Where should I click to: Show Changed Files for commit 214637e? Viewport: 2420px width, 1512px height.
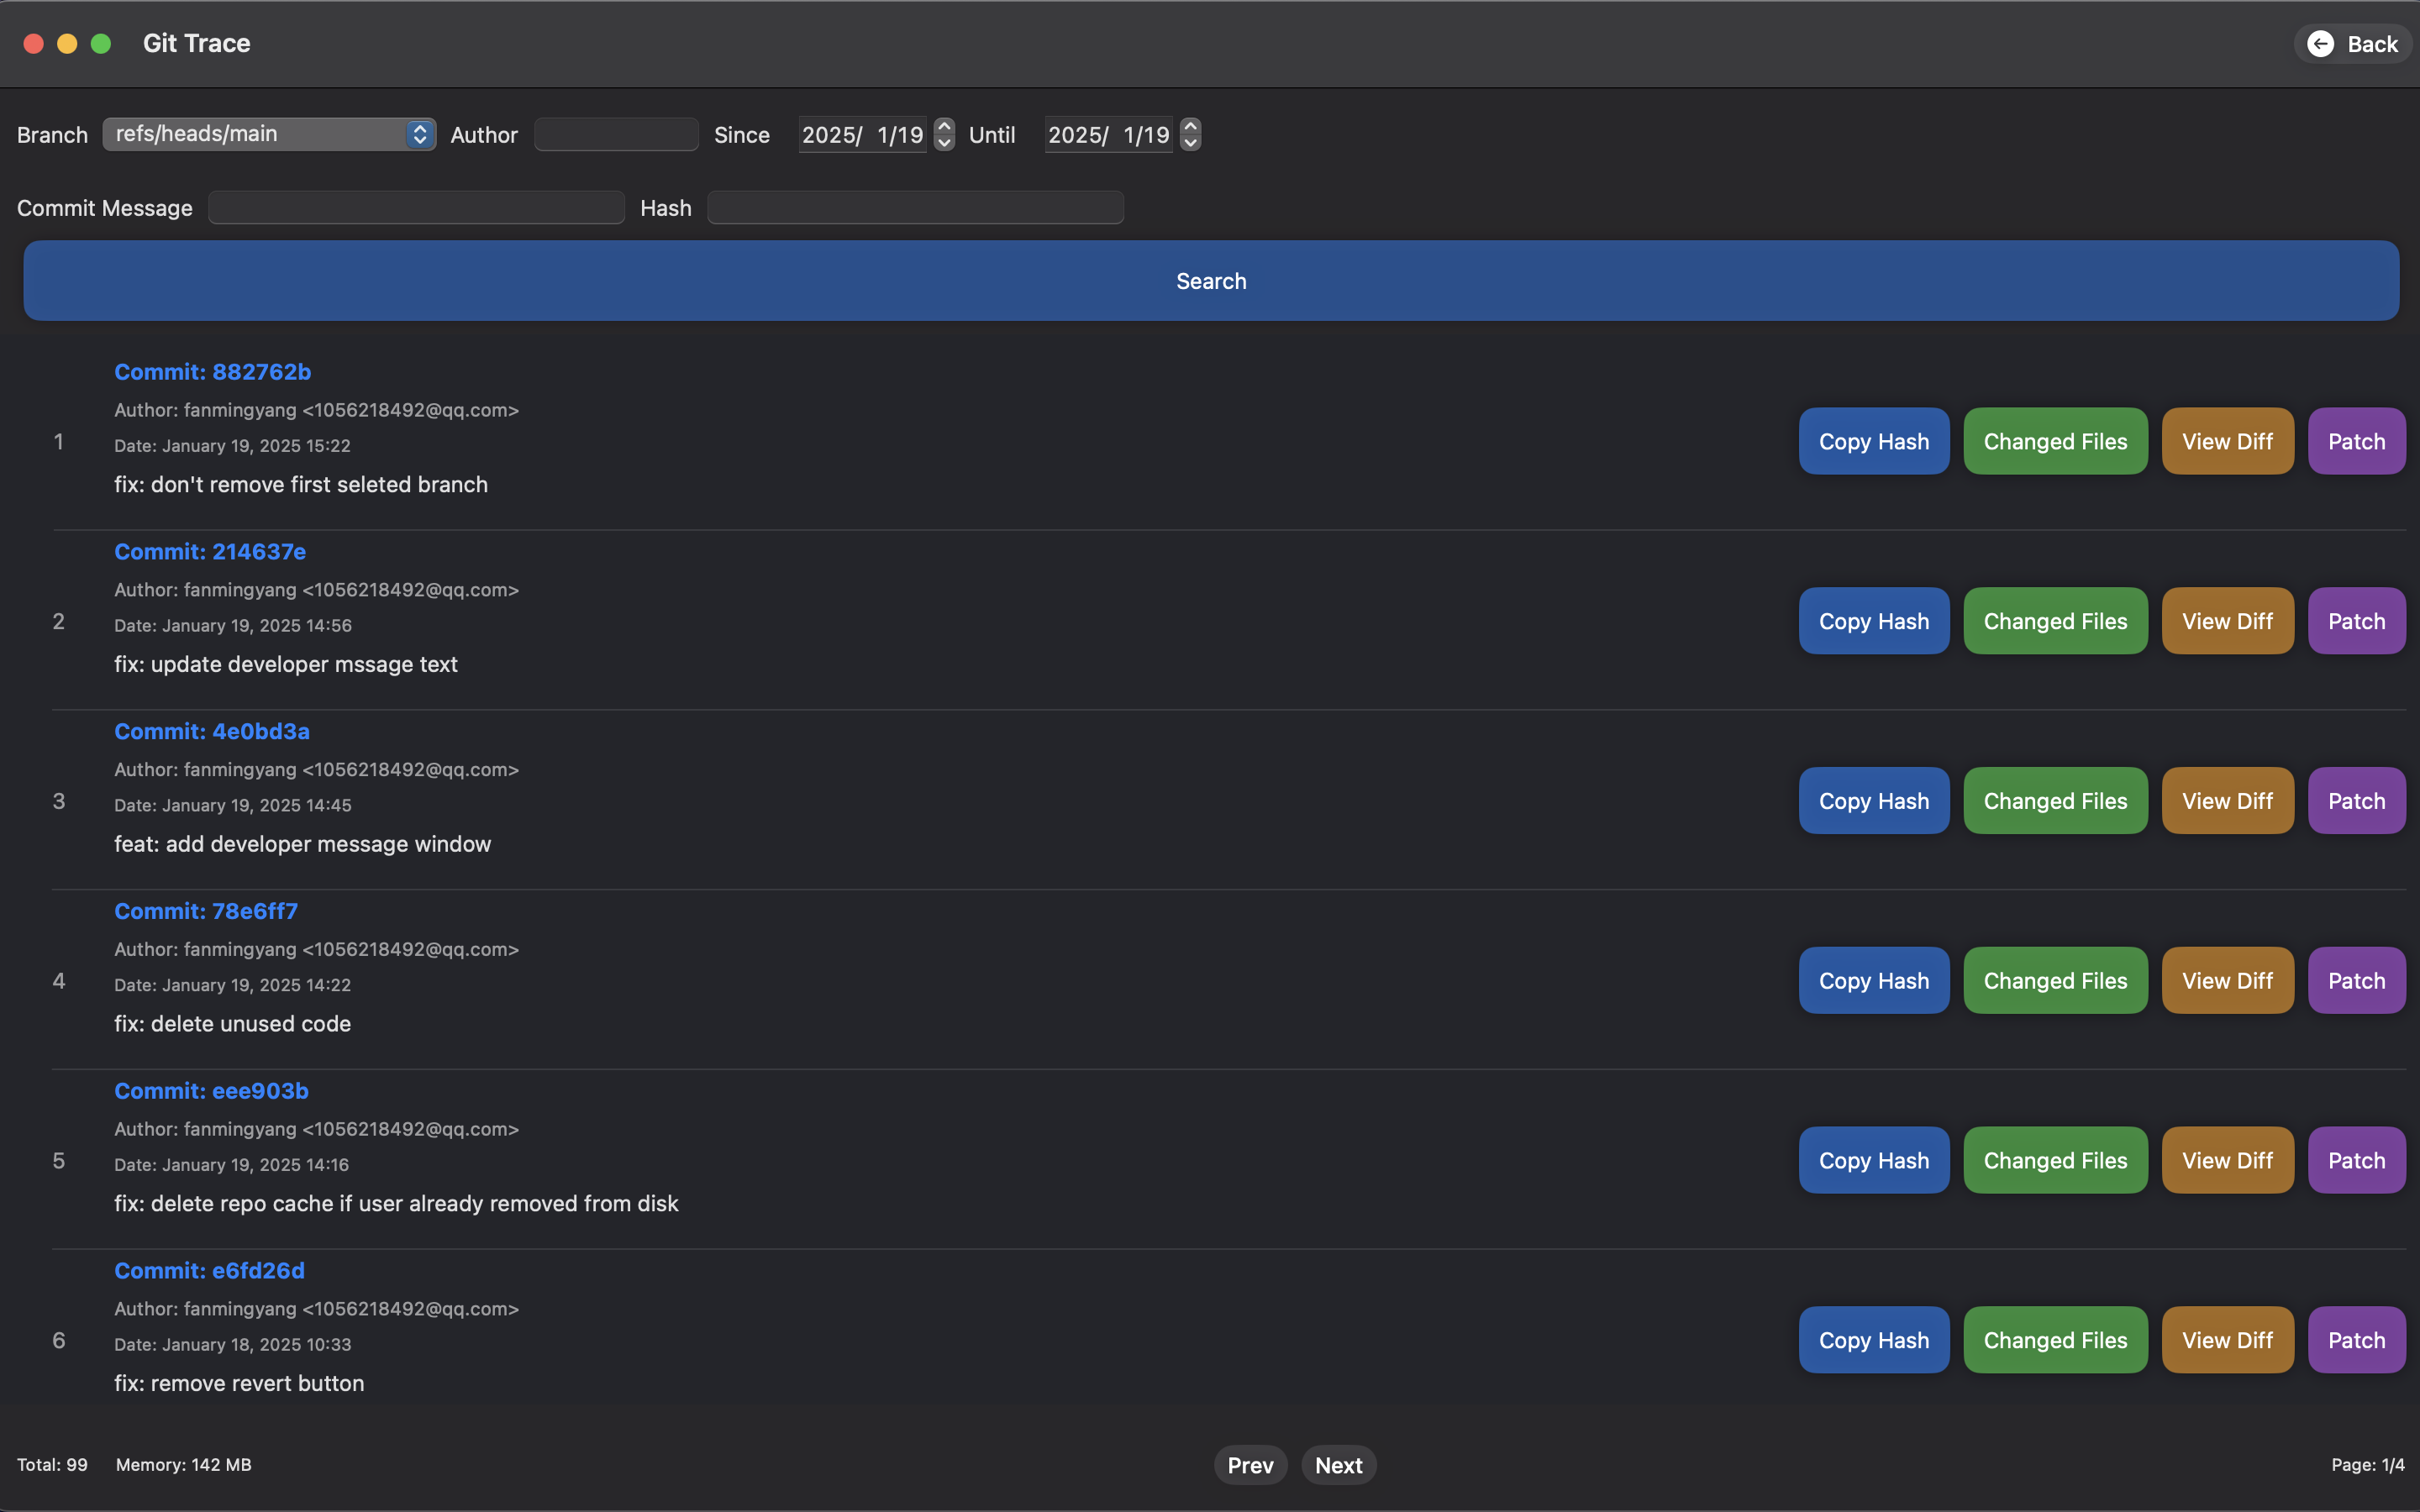(2055, 621)
